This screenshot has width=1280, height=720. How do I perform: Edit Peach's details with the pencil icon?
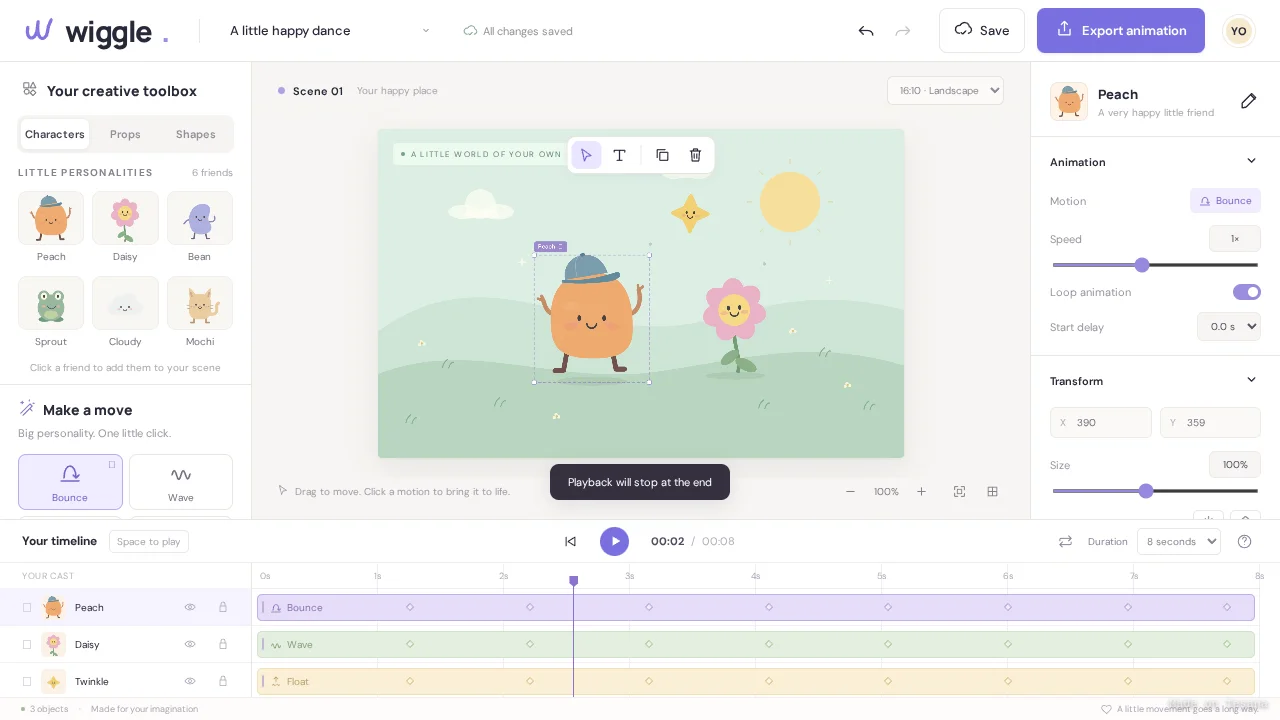click(1248, 101)
